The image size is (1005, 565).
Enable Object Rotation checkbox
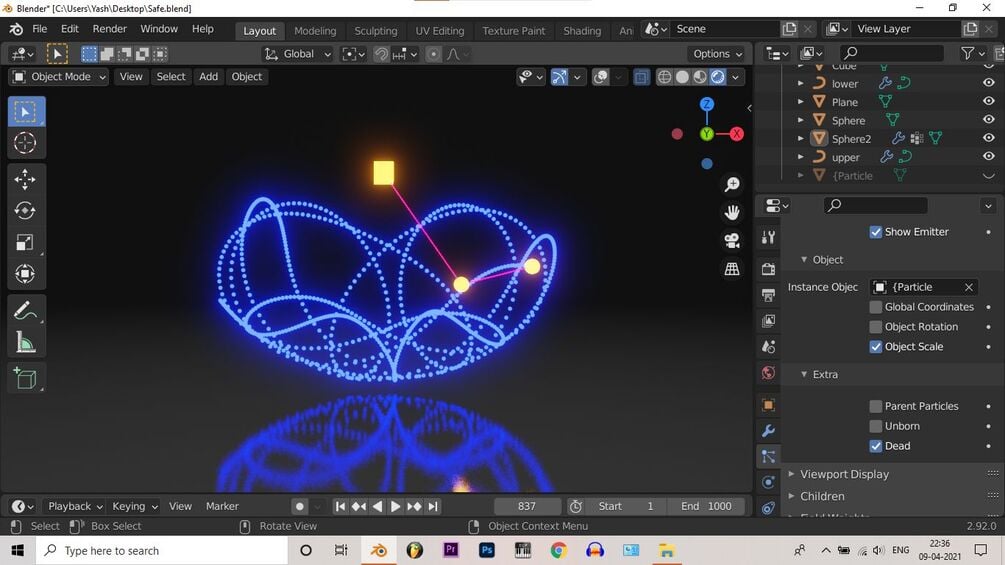(x=876, y=327)
